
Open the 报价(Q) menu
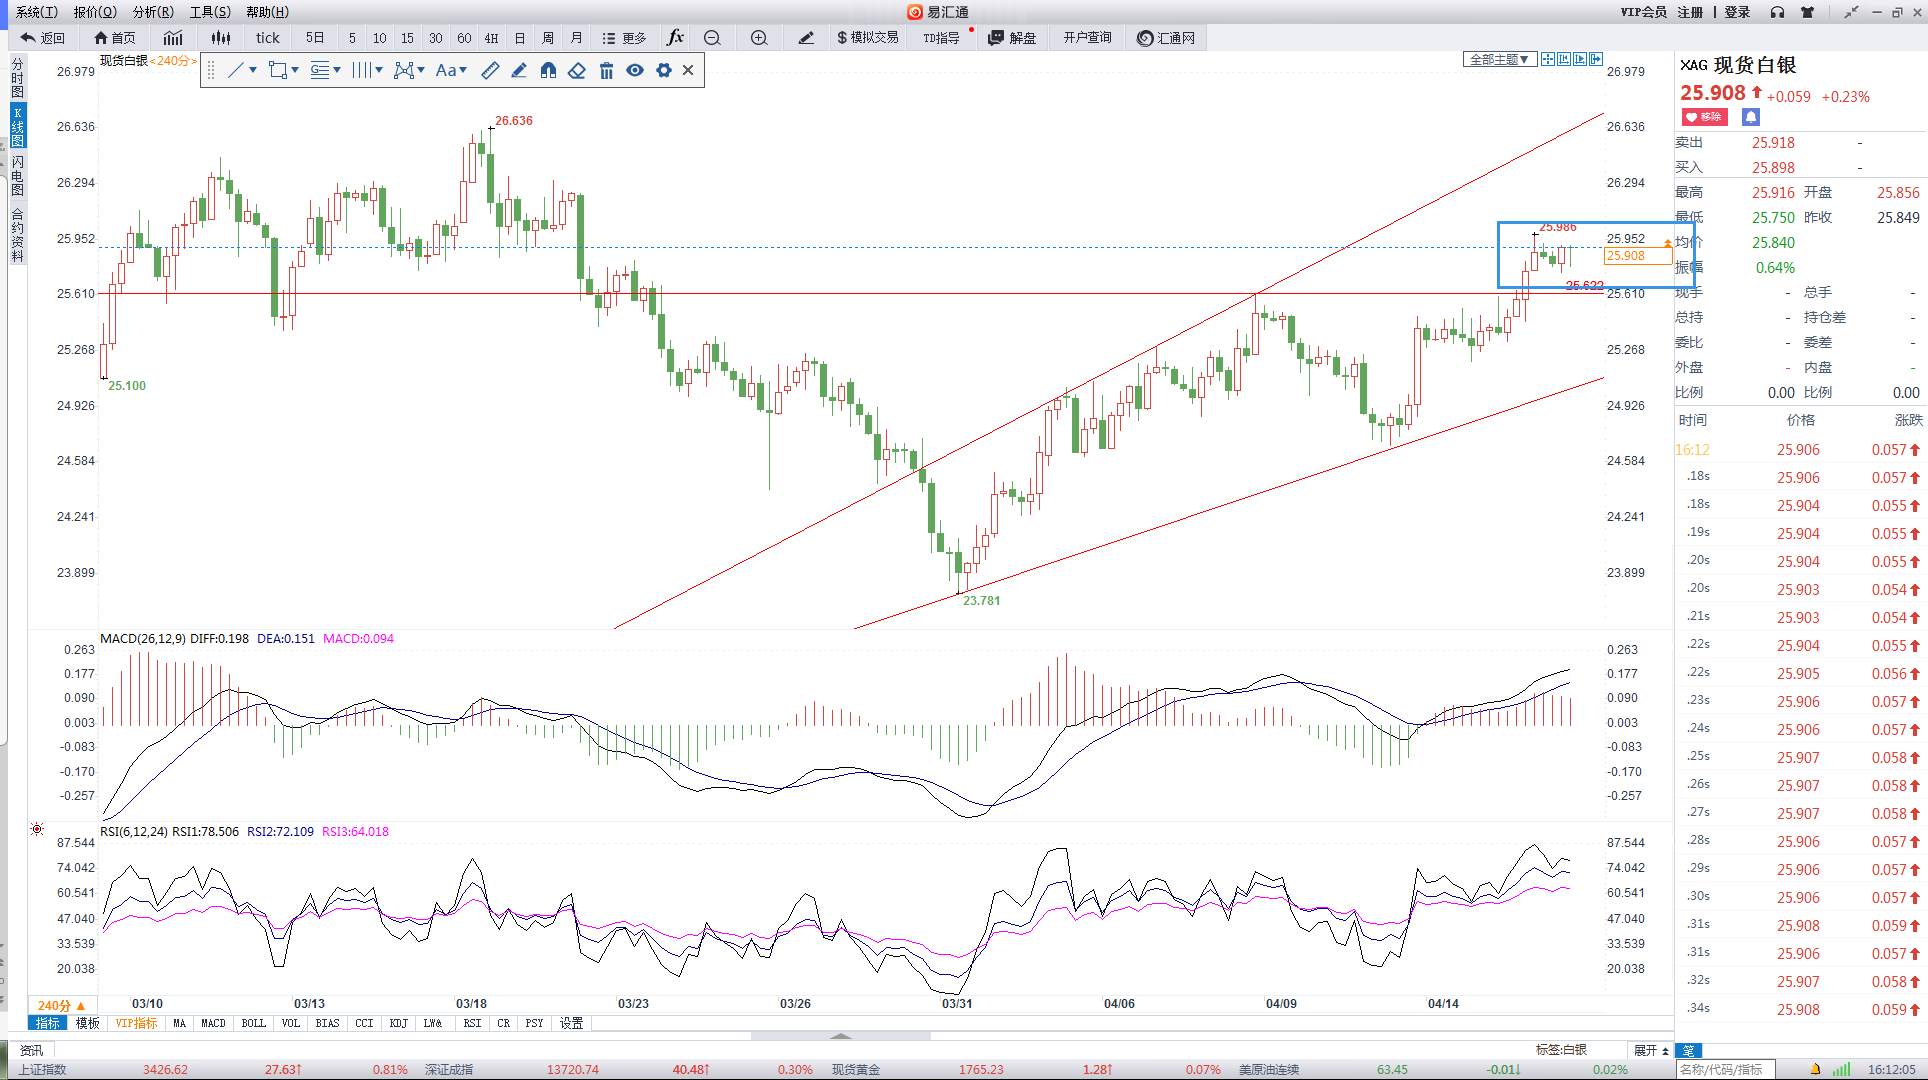[x=95, y=12]
